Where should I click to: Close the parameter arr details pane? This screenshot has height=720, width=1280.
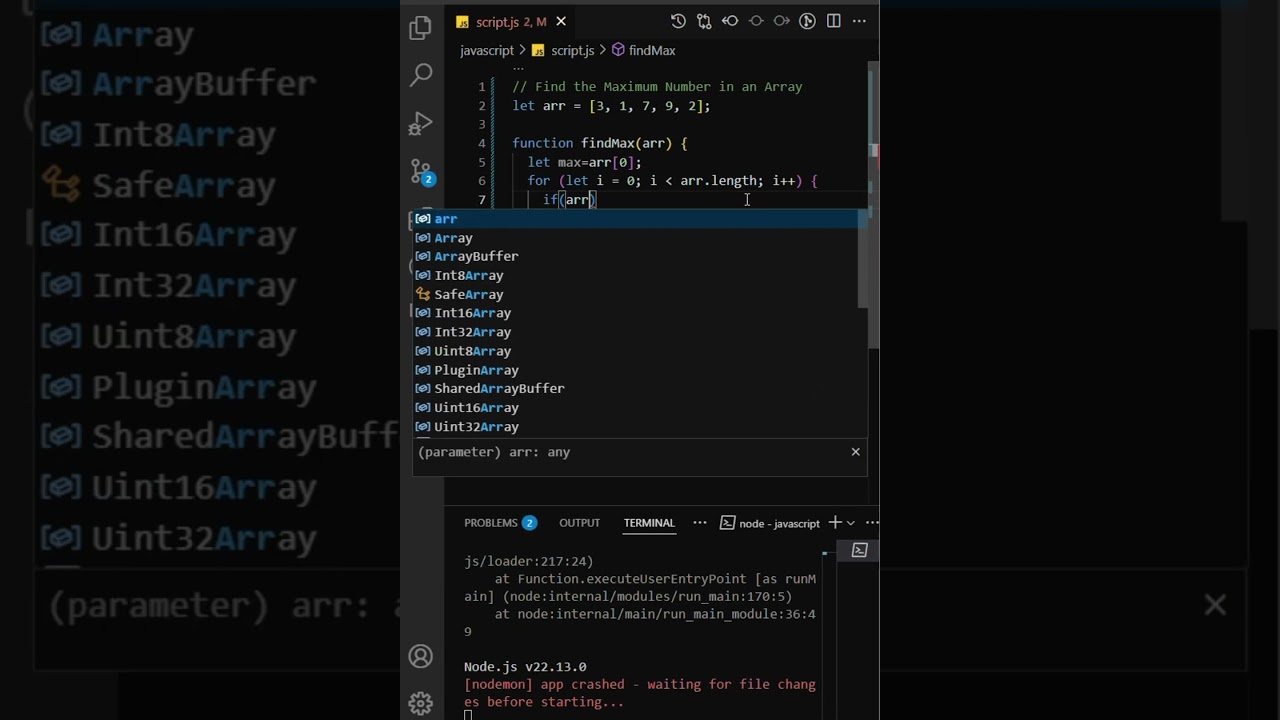coord(856,452)
